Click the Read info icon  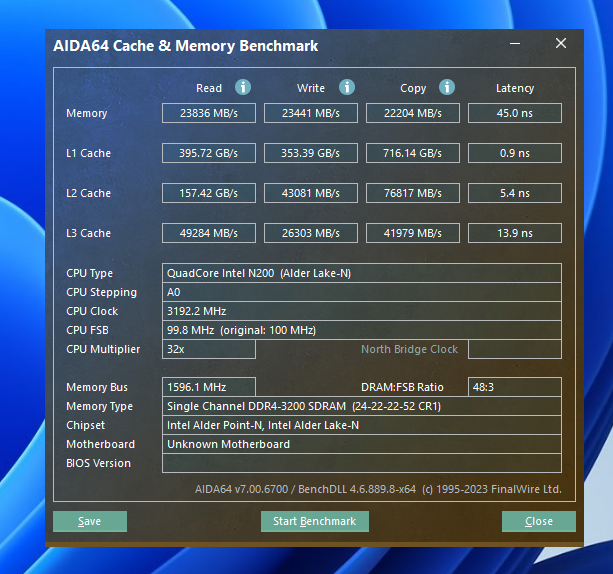click(x=243, y=87)
